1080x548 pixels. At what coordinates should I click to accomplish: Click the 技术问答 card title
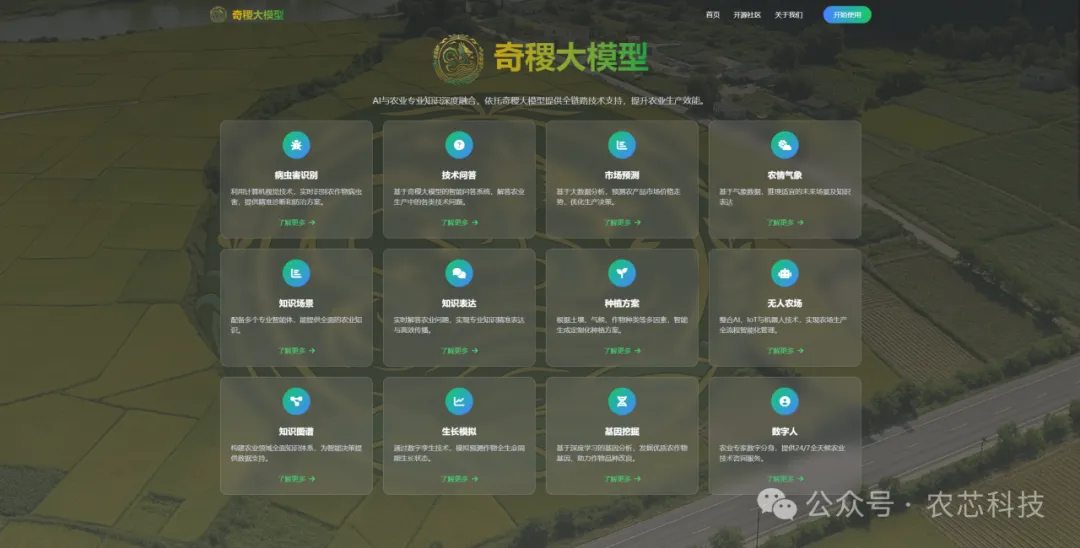tap(459, 175)
